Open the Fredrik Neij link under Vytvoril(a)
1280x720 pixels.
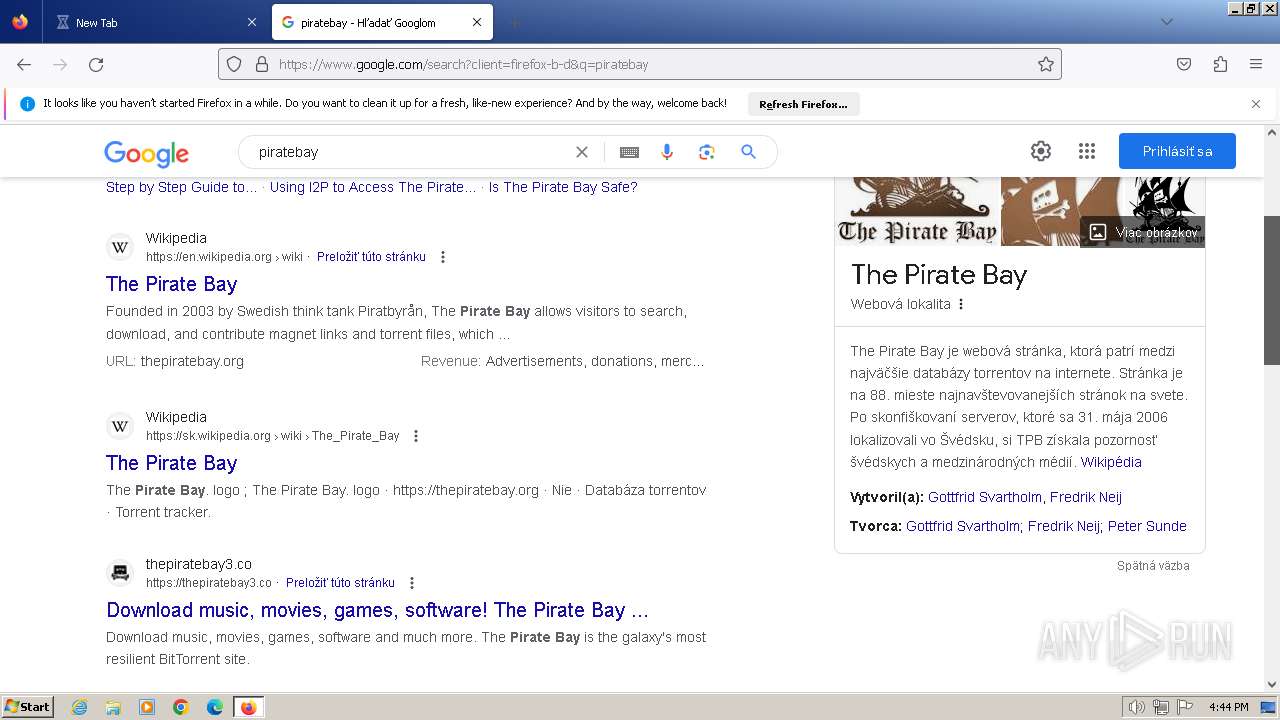1086,497
